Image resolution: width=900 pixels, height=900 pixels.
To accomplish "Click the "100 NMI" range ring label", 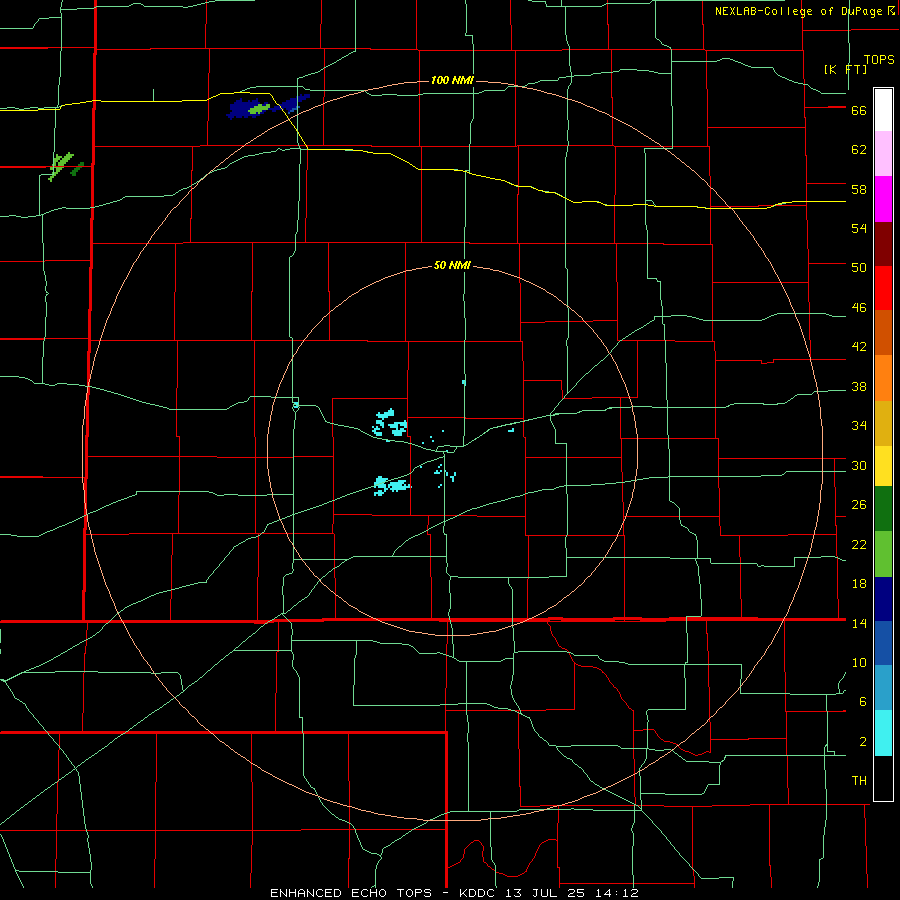I will tap(452, 80).
